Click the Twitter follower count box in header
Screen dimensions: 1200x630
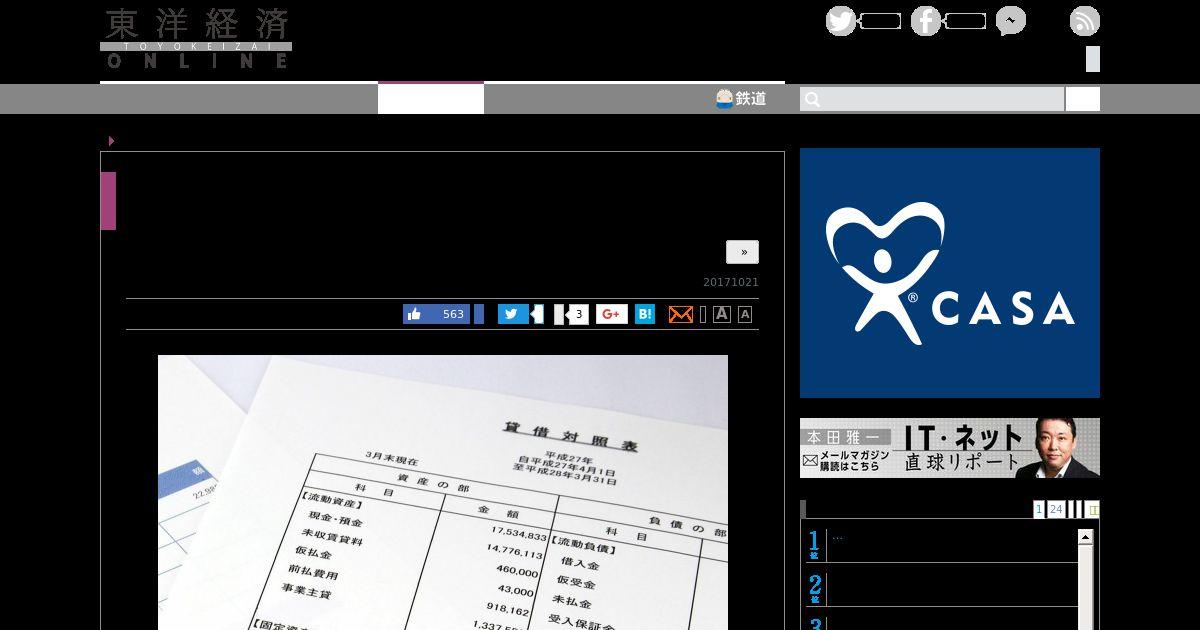point(880,21)
